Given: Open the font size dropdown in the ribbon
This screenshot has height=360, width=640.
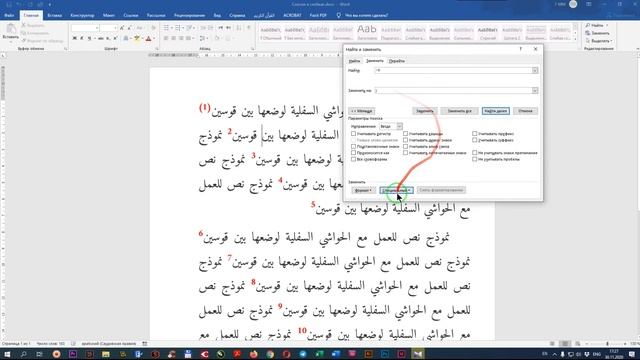Looking at the screenshot, I should pos(116,28).
